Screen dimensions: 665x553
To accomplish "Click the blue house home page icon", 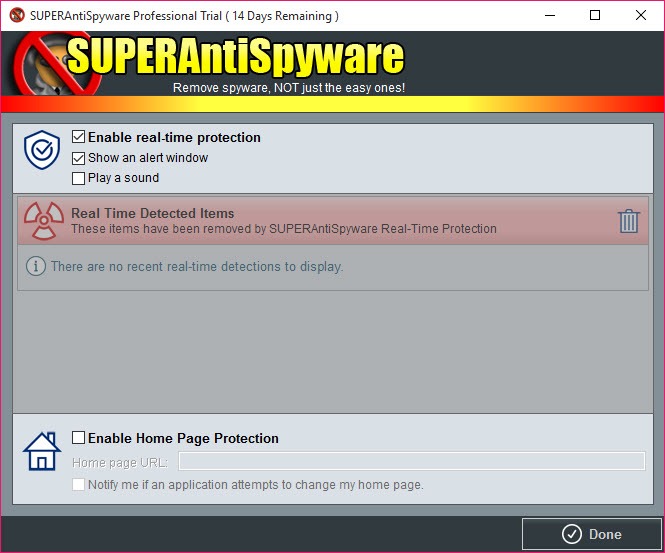I will pos(42,451).
